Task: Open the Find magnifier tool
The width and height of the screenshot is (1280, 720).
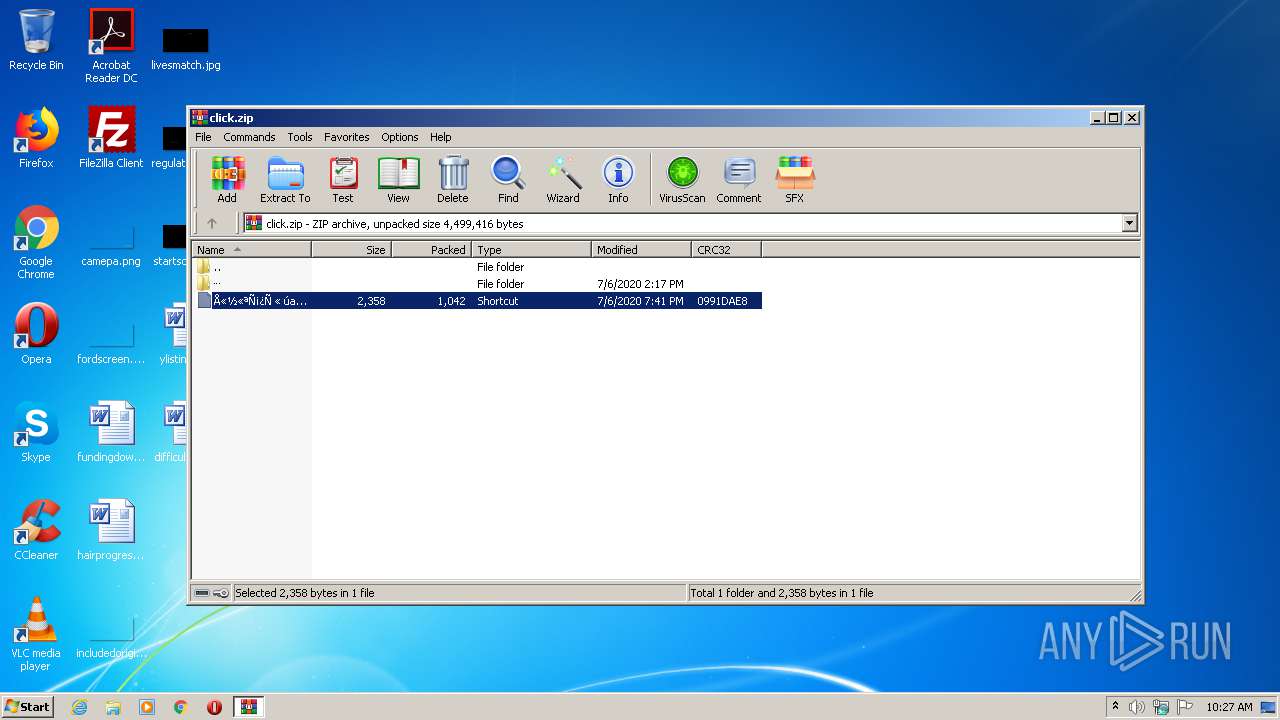Action: pos(508,180)
